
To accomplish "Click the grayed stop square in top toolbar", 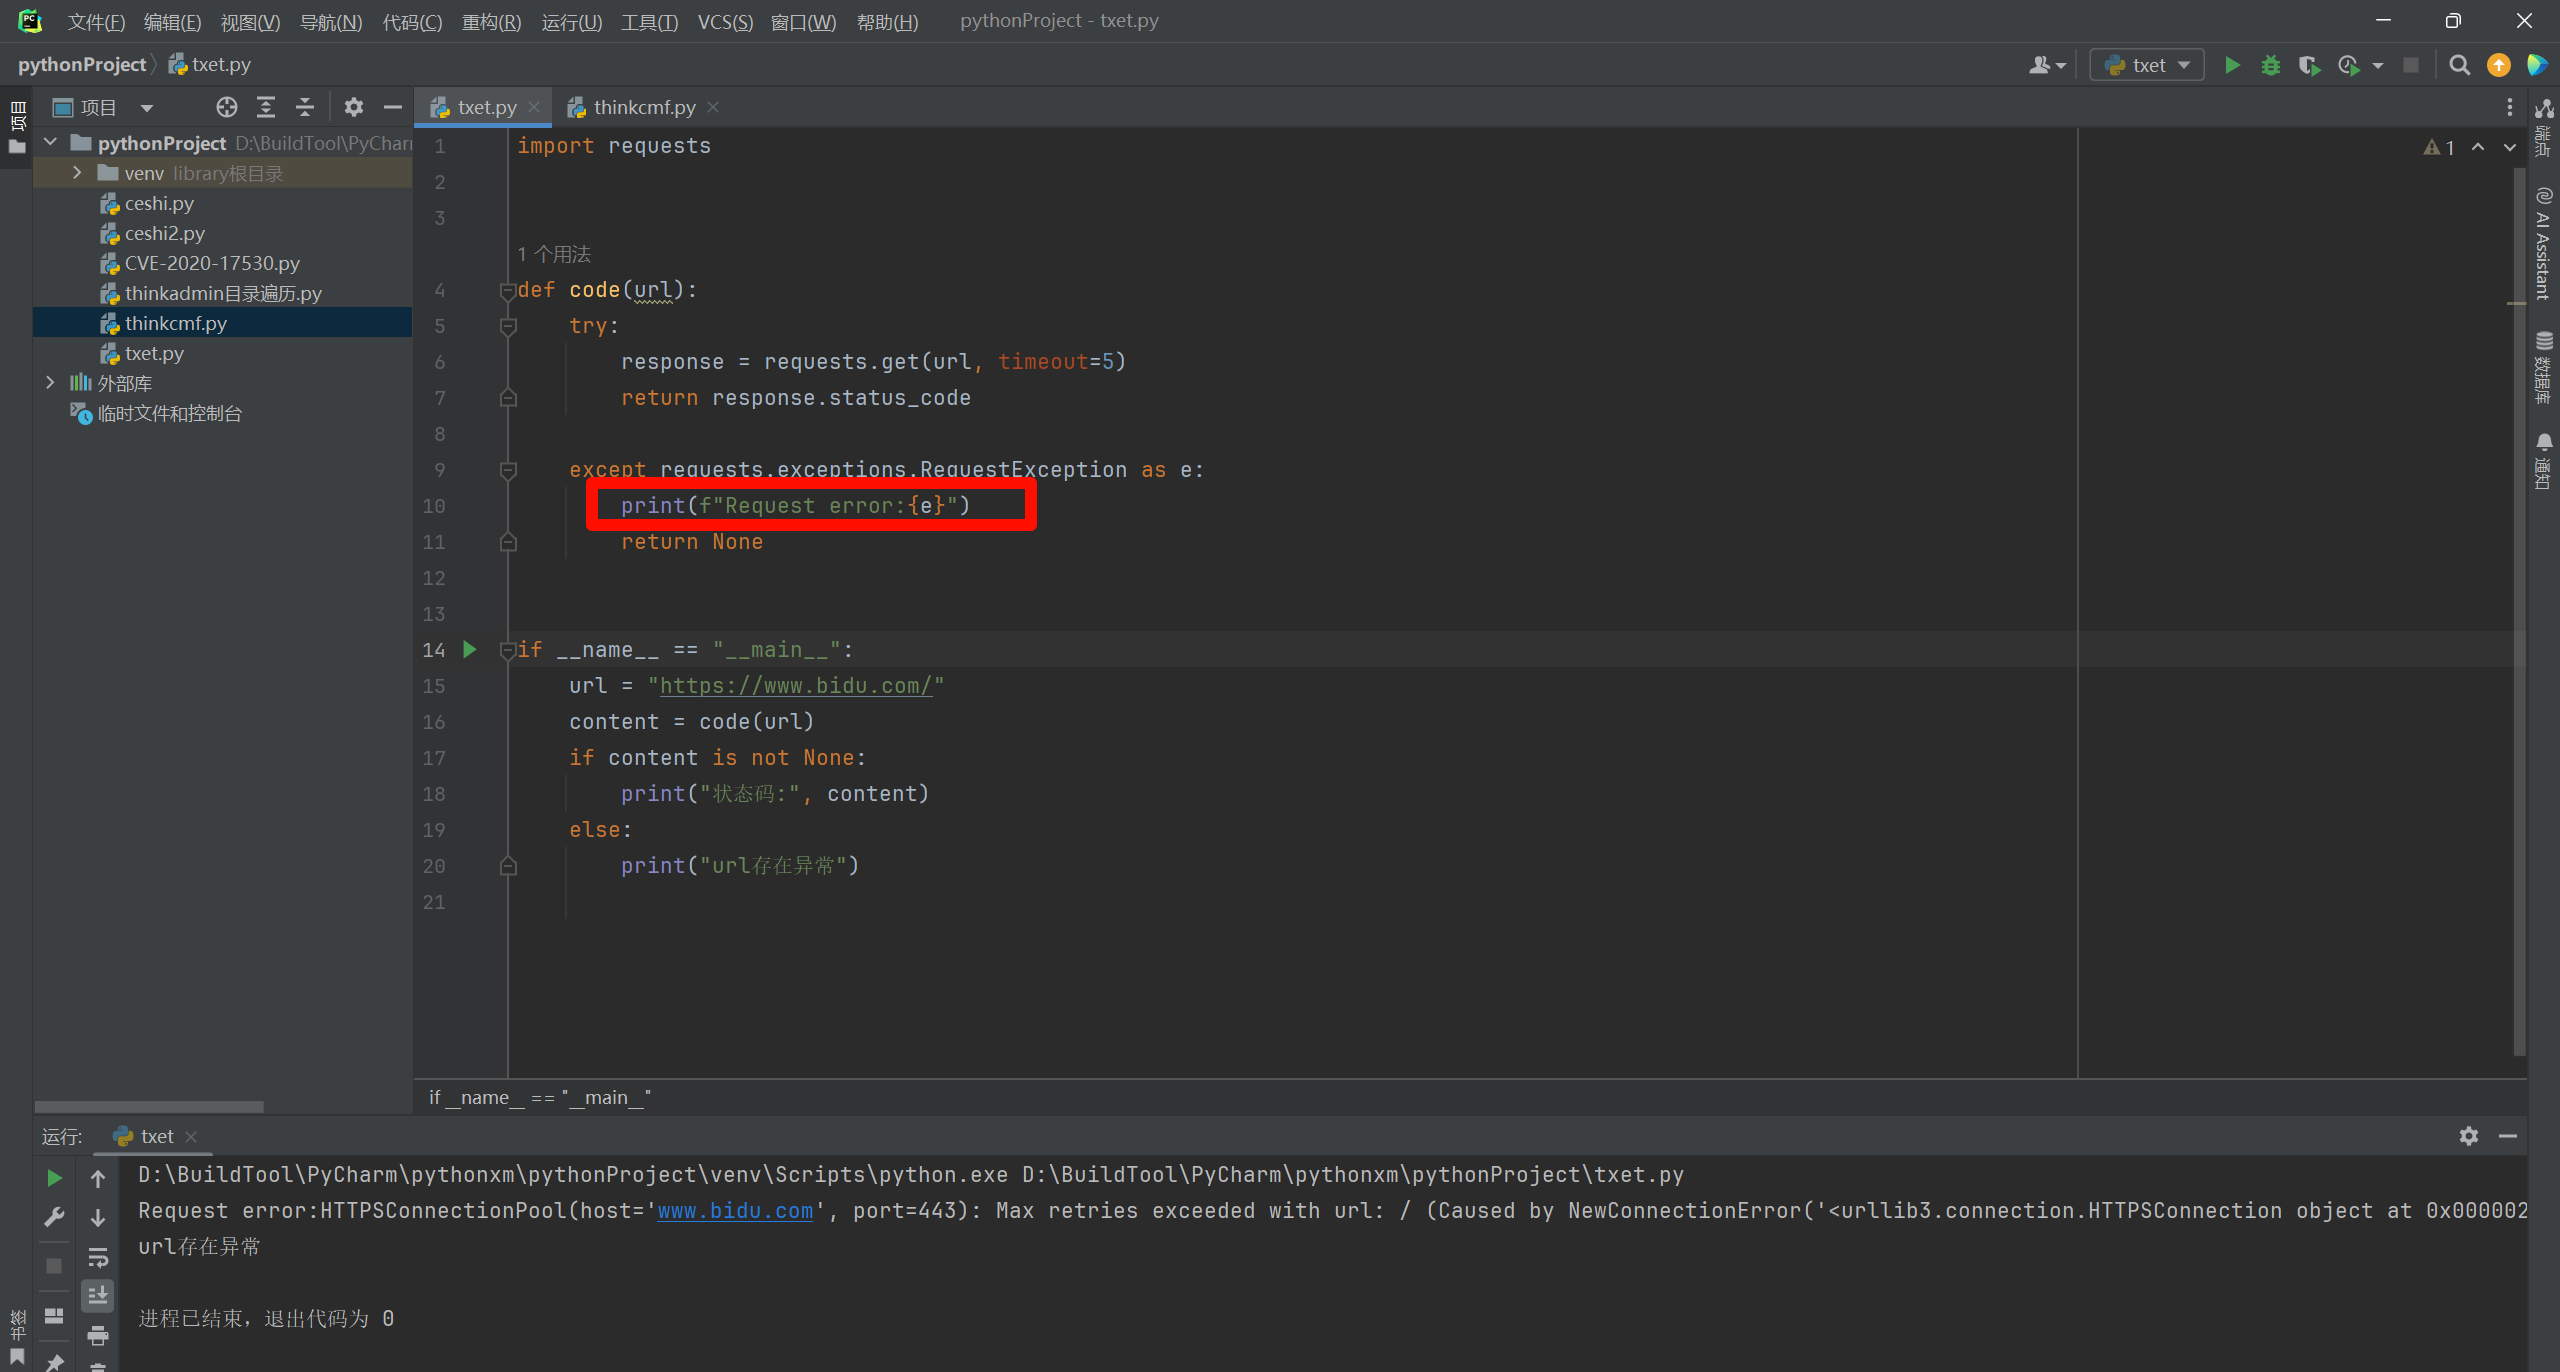I will pyautogui.click(x=2411, y=65).
